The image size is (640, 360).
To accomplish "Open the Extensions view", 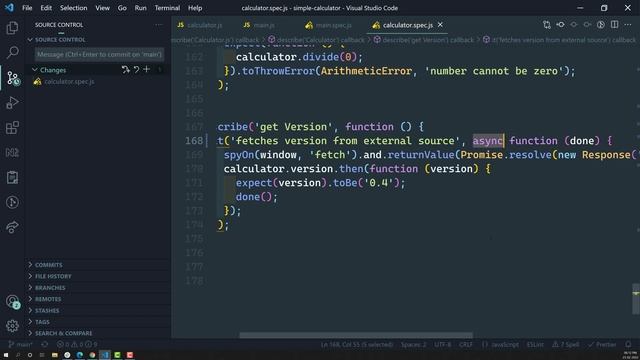I will [x=12, y=128].
